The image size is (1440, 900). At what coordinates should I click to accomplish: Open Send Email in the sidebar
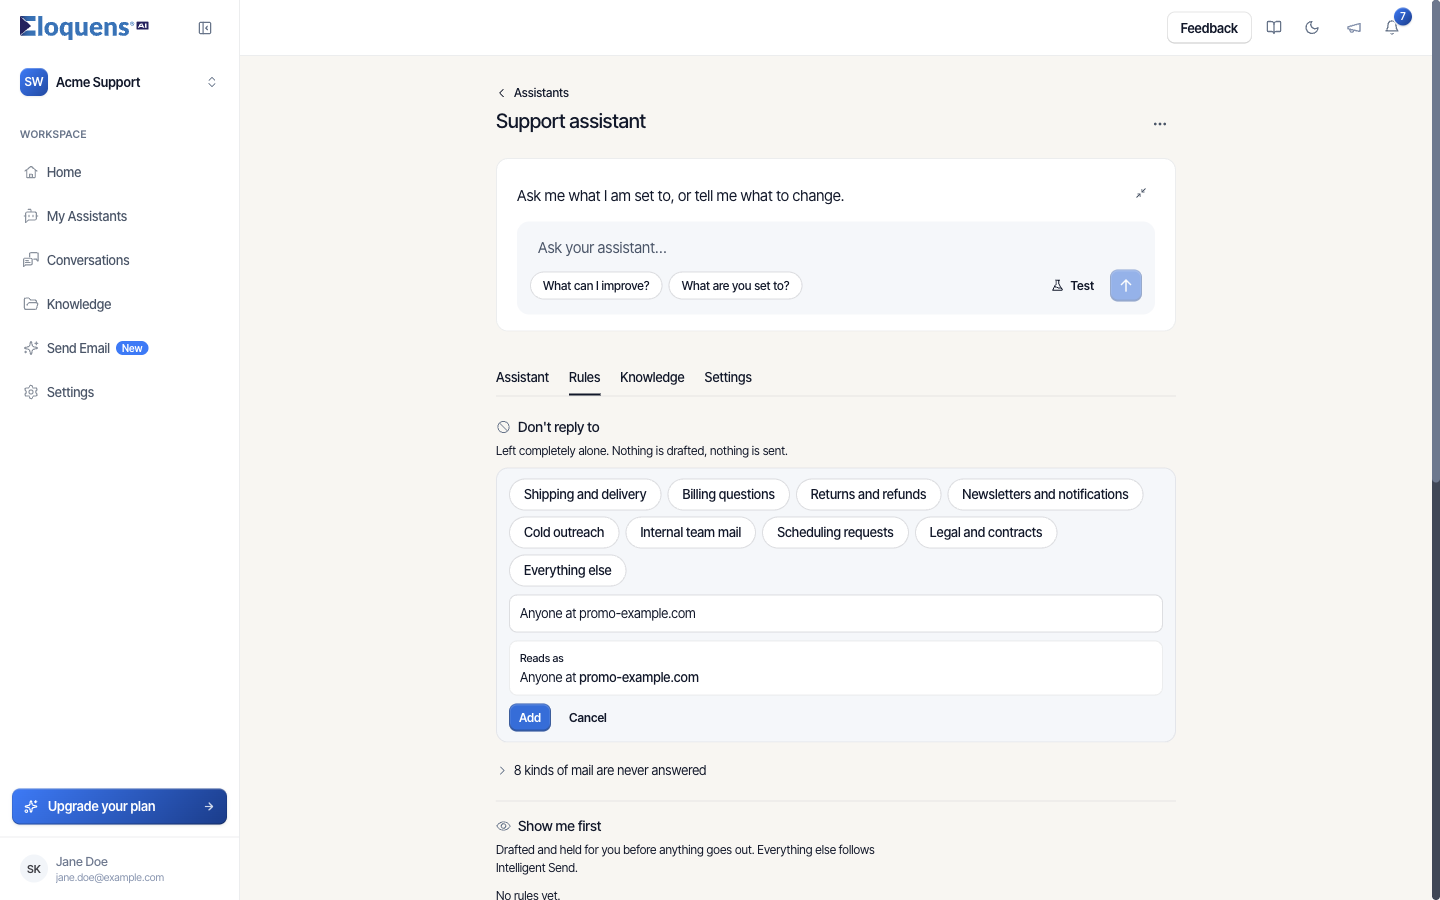120,348
